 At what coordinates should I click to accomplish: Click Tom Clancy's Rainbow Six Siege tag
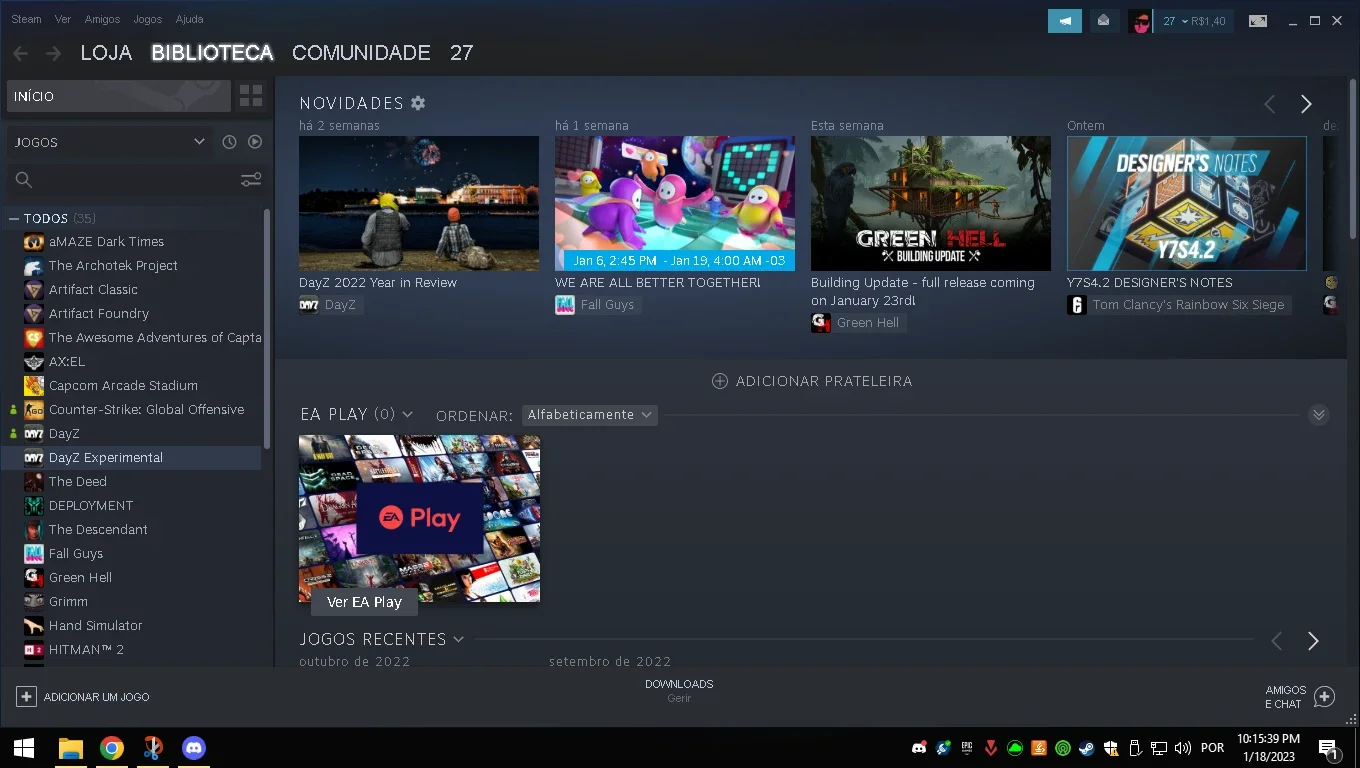point(1178,305)
